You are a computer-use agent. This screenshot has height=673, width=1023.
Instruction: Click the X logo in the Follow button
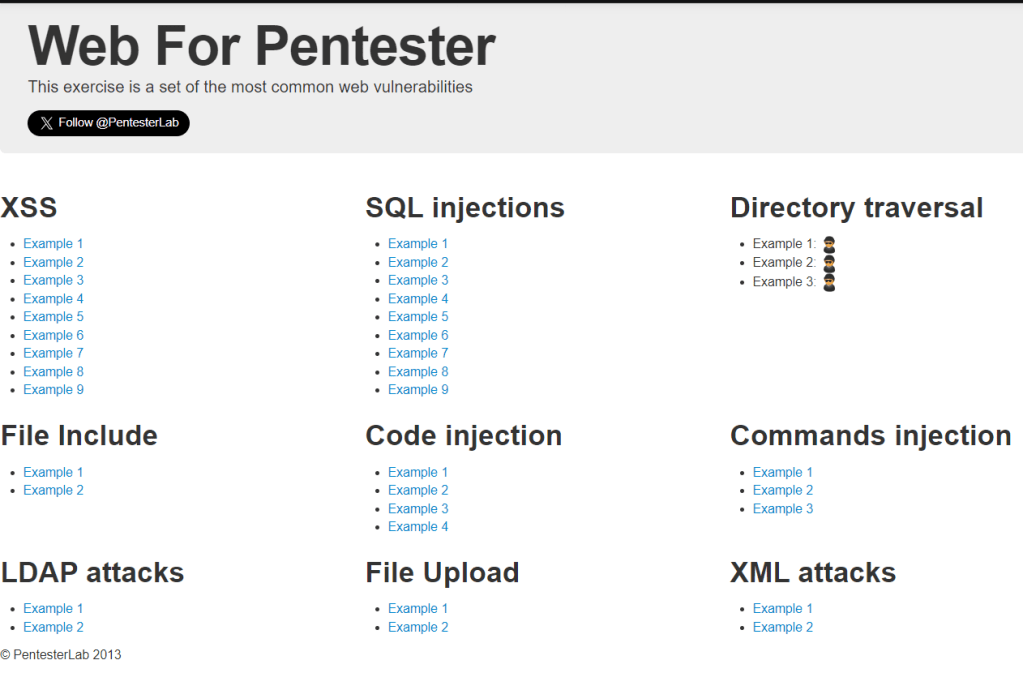tap(47, 123)
